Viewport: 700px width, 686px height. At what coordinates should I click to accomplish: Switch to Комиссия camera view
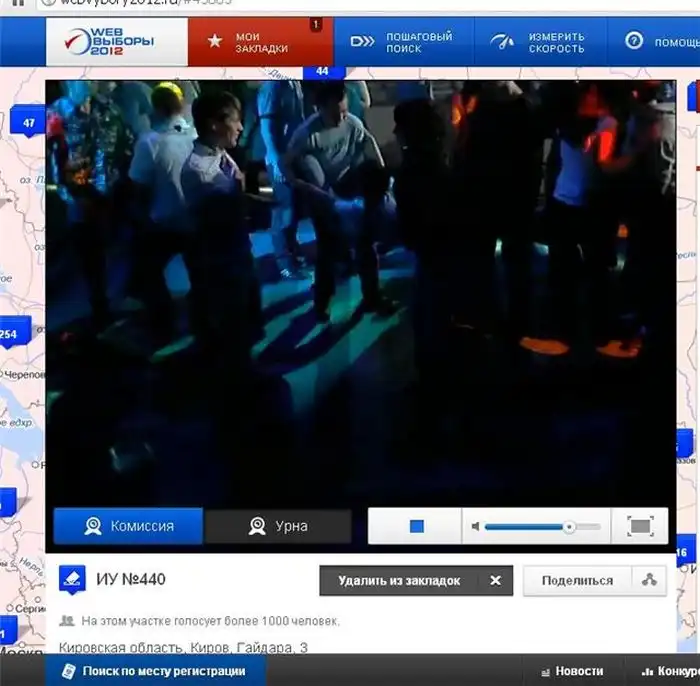[128, 526]
